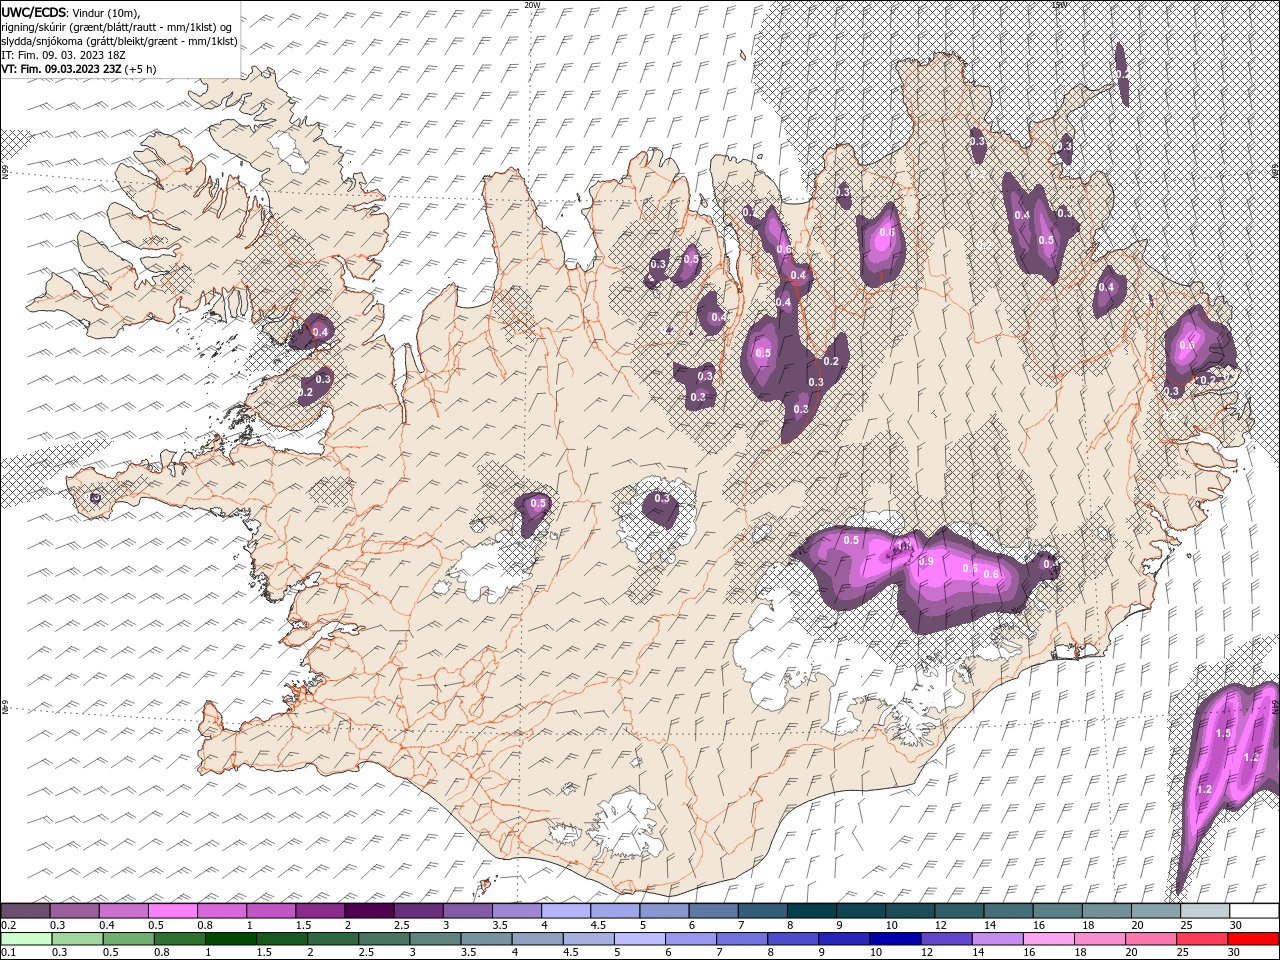Image resolution: width=1280 pixels, height=960 pixels.
Task: Click the "UWC/ECDS" title in the header
Action: tap(34, 12)
